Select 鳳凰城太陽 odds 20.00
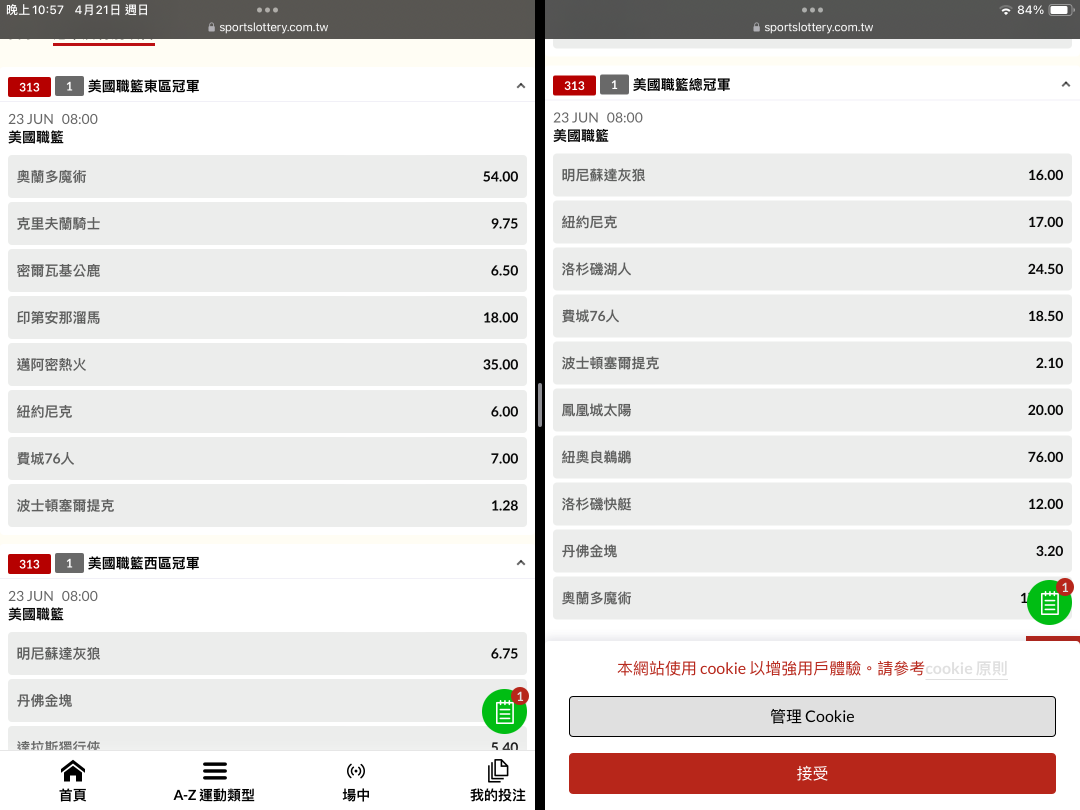Viewport: 1080px width, 810px height. [812, 410]
